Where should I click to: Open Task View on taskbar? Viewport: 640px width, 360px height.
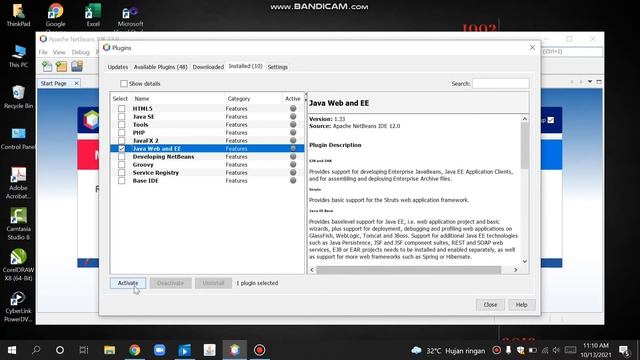click(x=84, y=350)
